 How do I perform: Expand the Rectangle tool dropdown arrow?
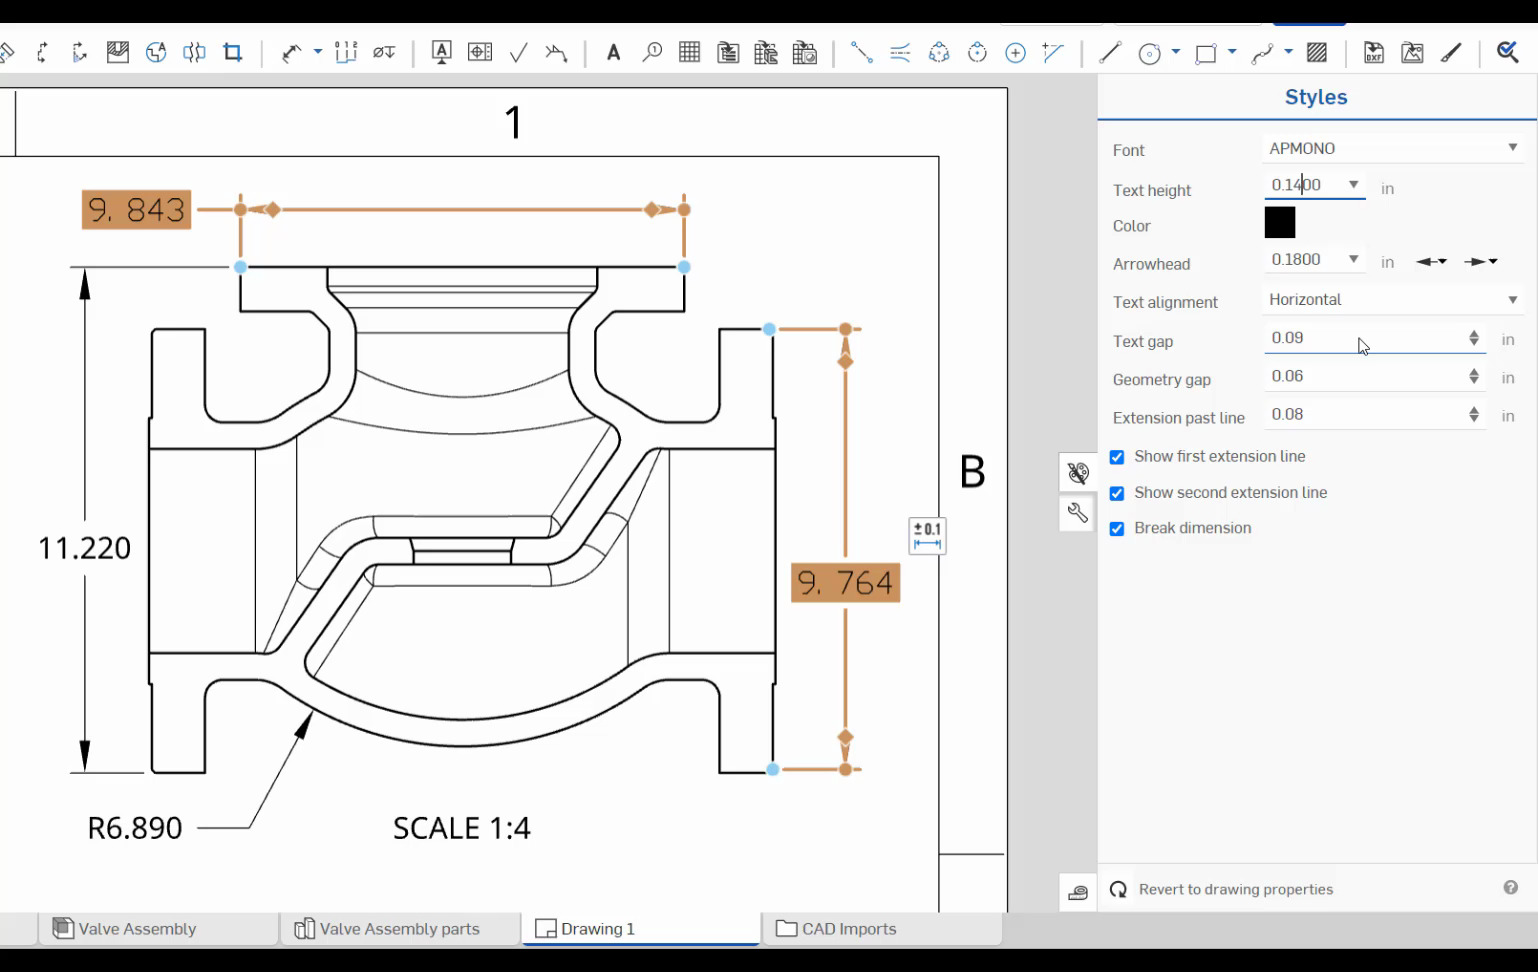(1232, 52)
